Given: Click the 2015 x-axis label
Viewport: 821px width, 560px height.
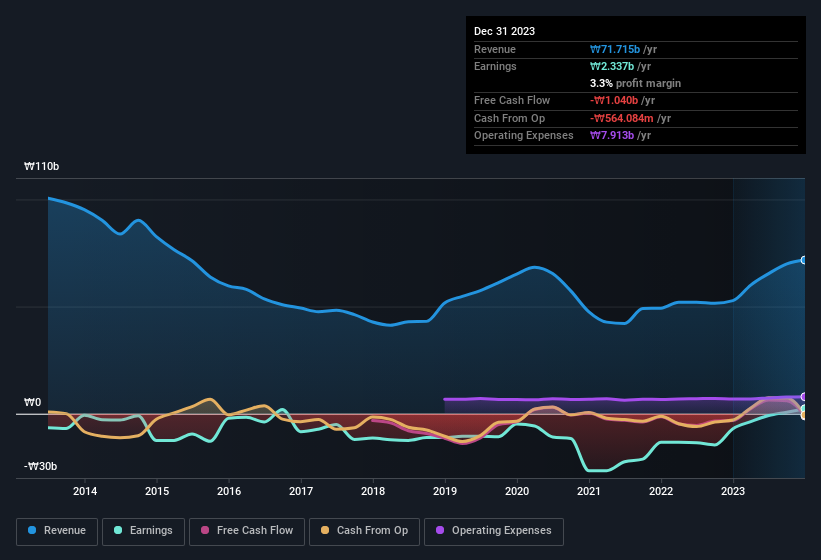Looking at the screenshot, I should (157, 491).
